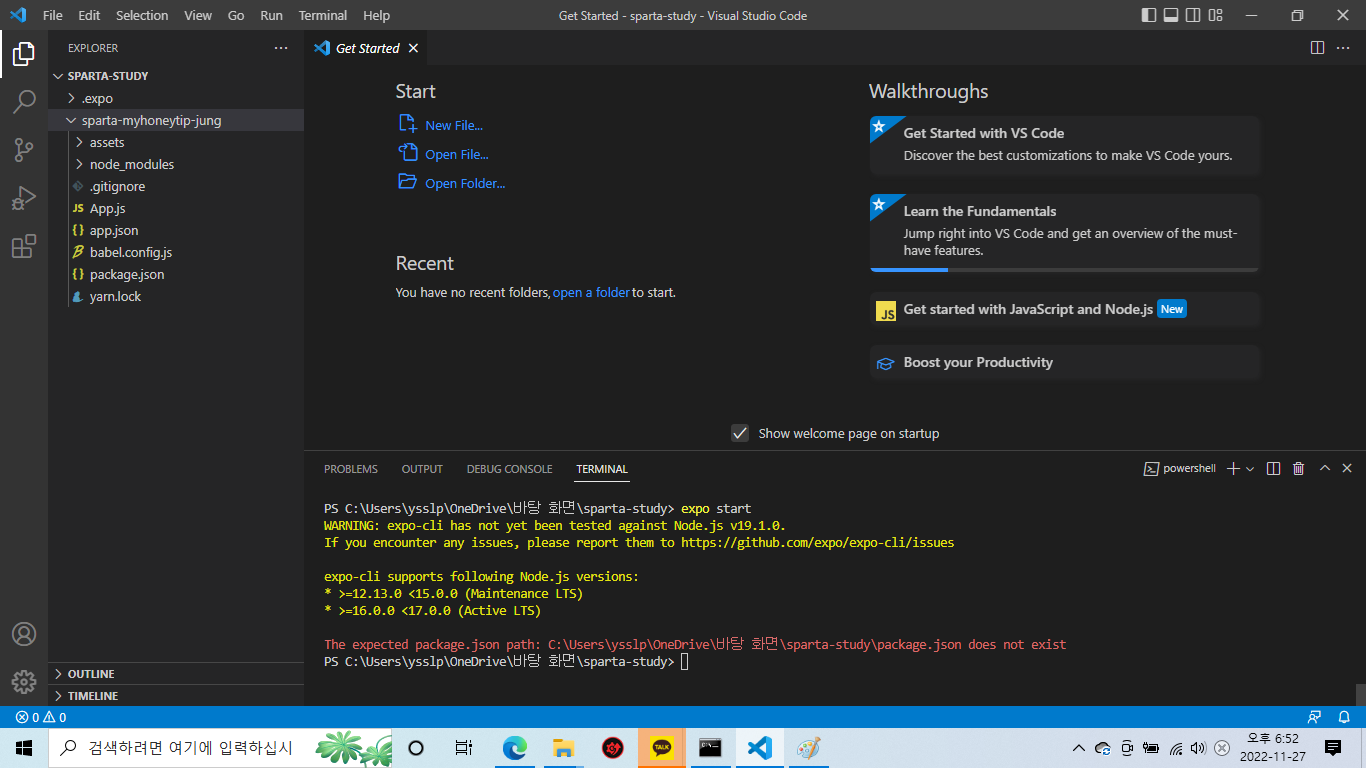This screenshot has width=1366, height=768.
Task: Open Explorer views and more actions ellipsis
Action: [x=281, y=48]
